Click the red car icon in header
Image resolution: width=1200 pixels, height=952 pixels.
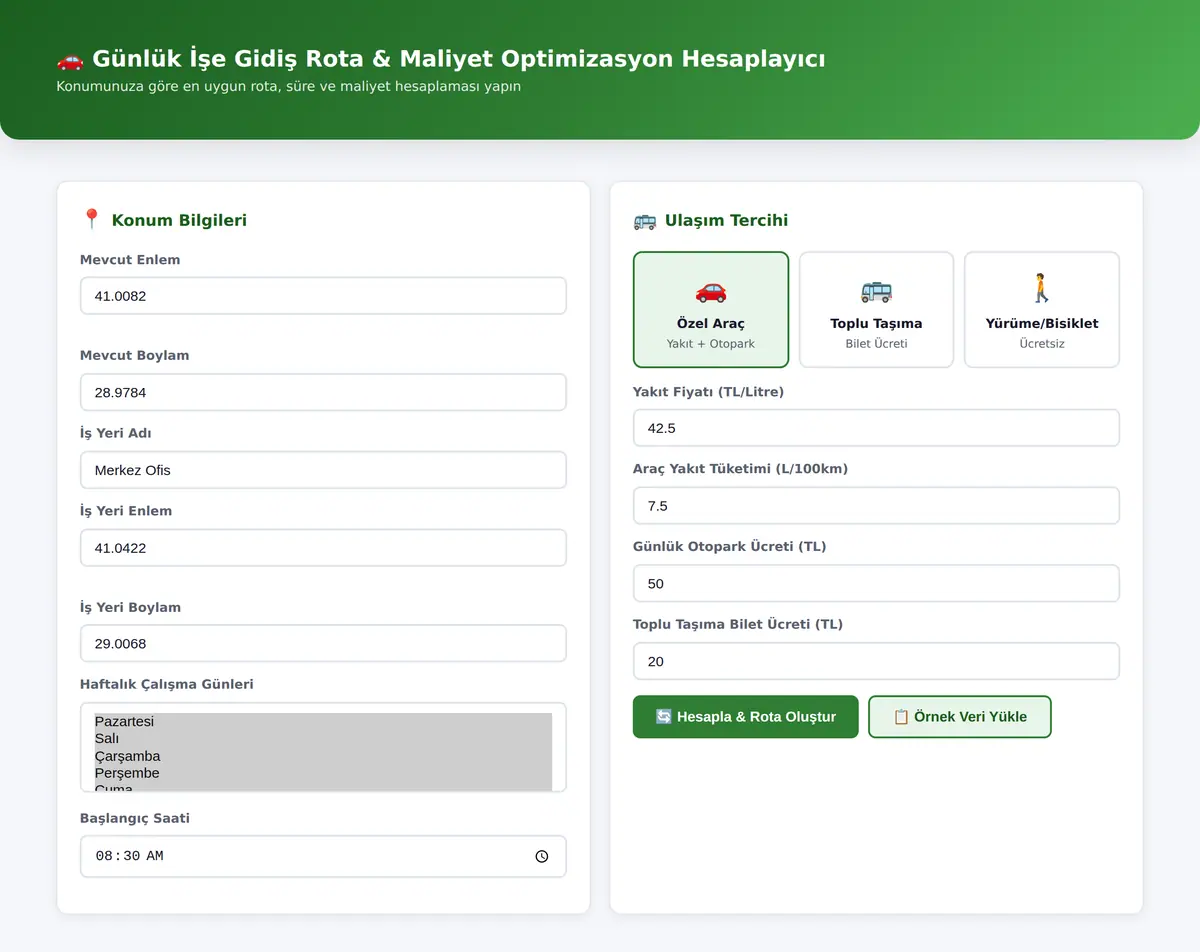click(x=70, y=59)
